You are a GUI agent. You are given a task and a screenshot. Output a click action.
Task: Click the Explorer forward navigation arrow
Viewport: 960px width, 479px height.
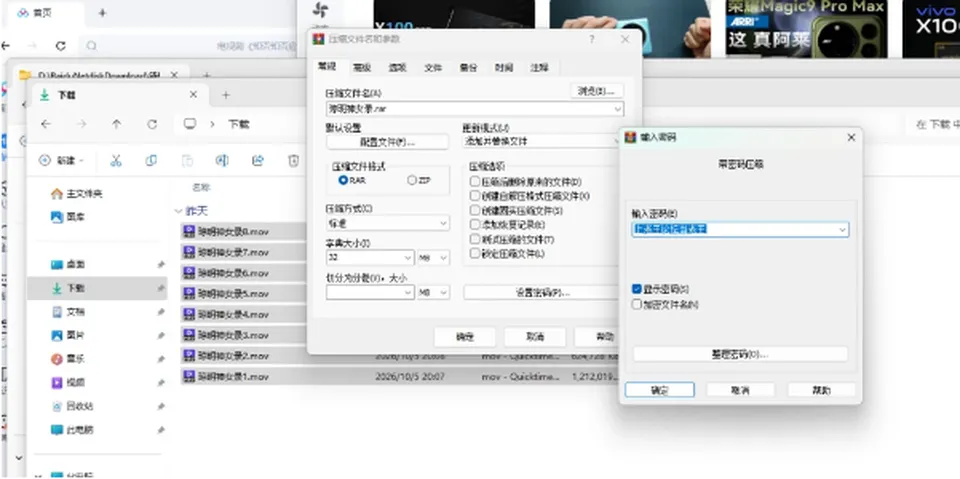[x=81, y=124]
